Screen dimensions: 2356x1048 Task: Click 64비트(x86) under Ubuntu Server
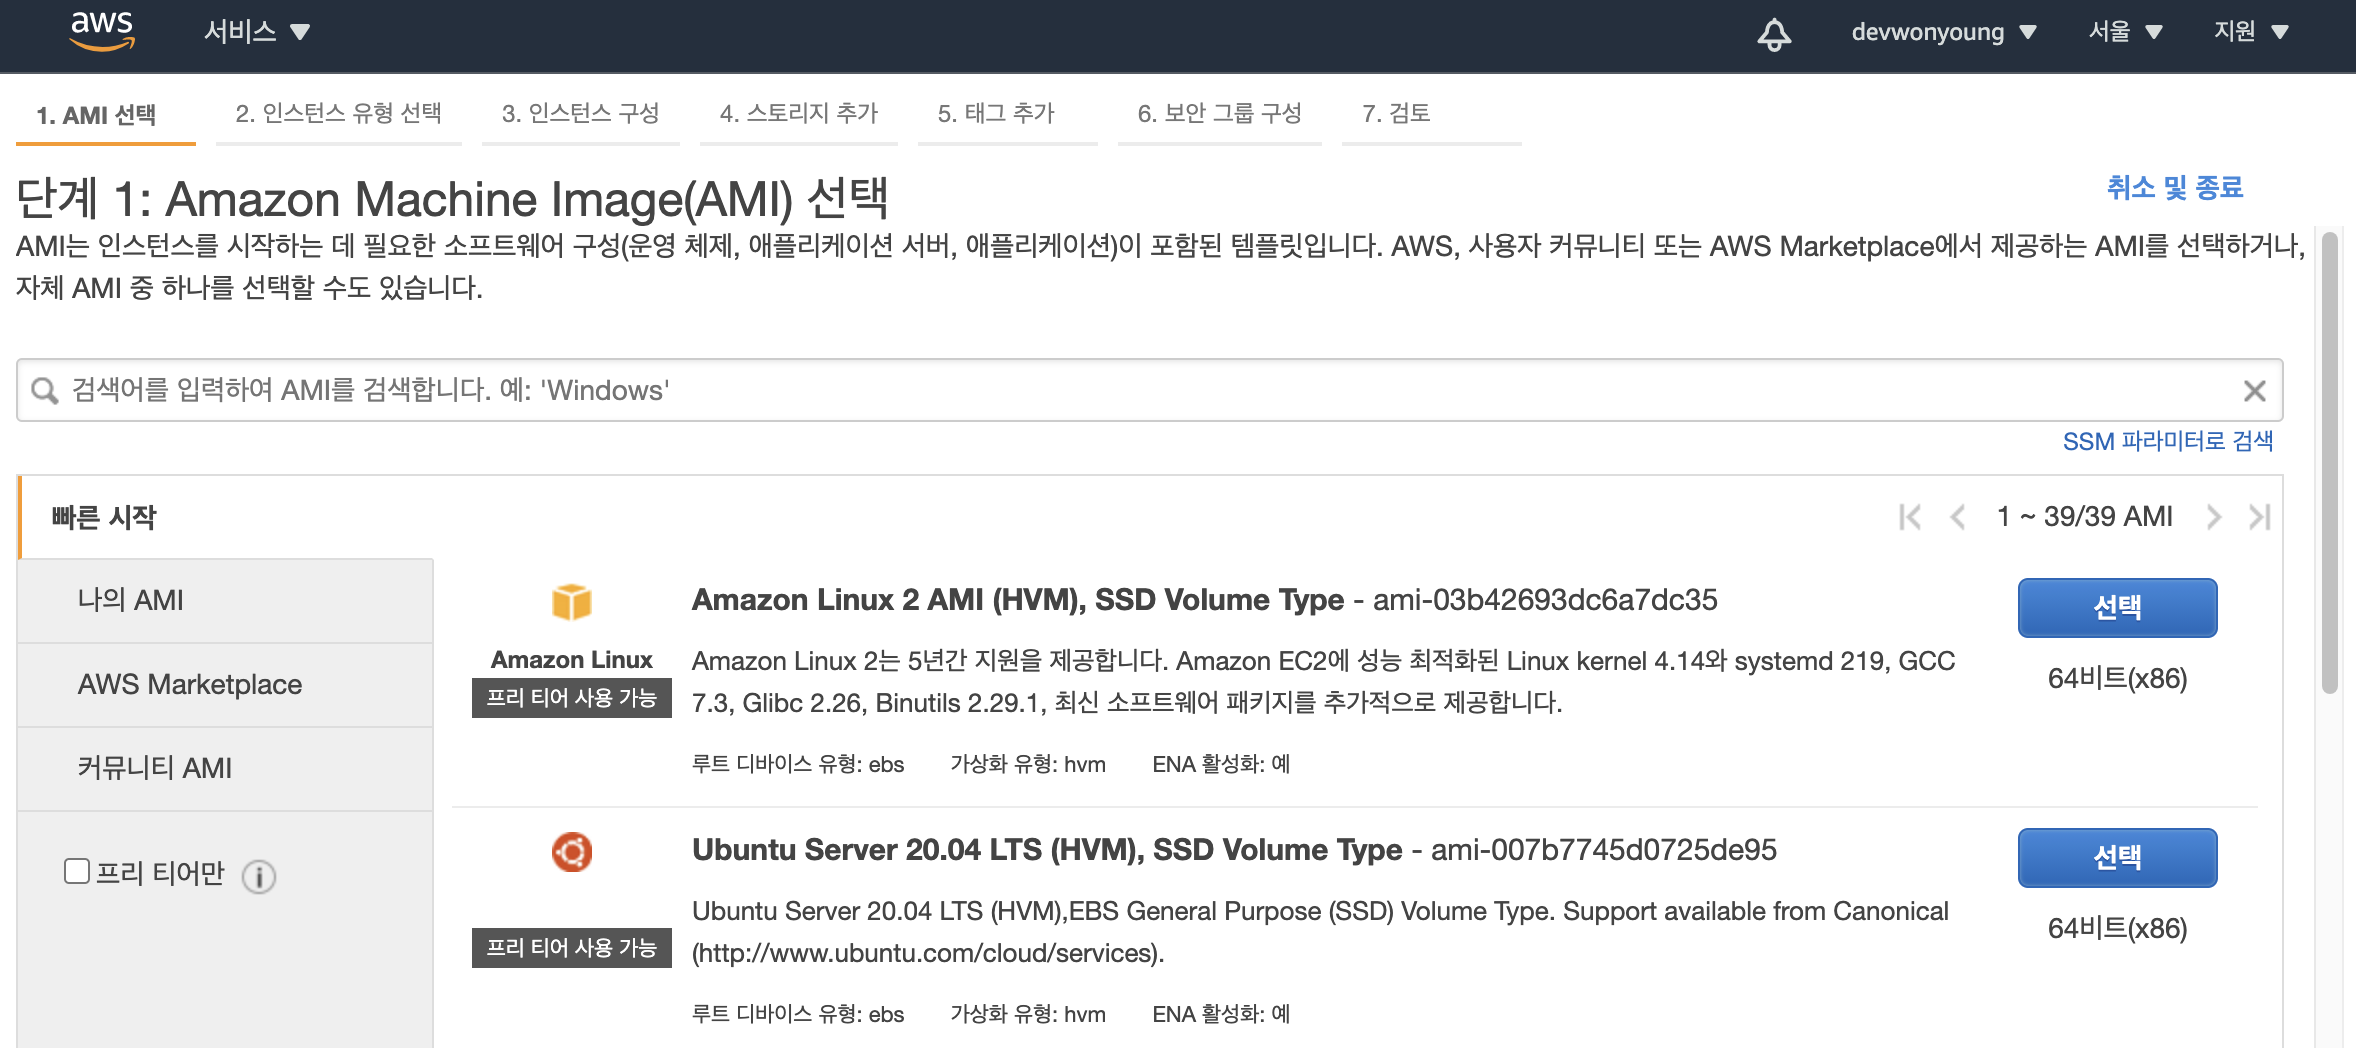[x=2117, y=929]
